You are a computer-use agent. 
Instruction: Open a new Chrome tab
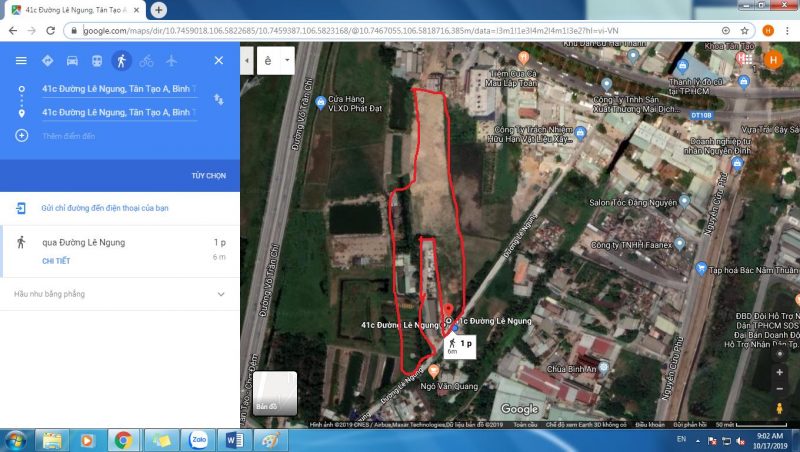click(159, 10)
